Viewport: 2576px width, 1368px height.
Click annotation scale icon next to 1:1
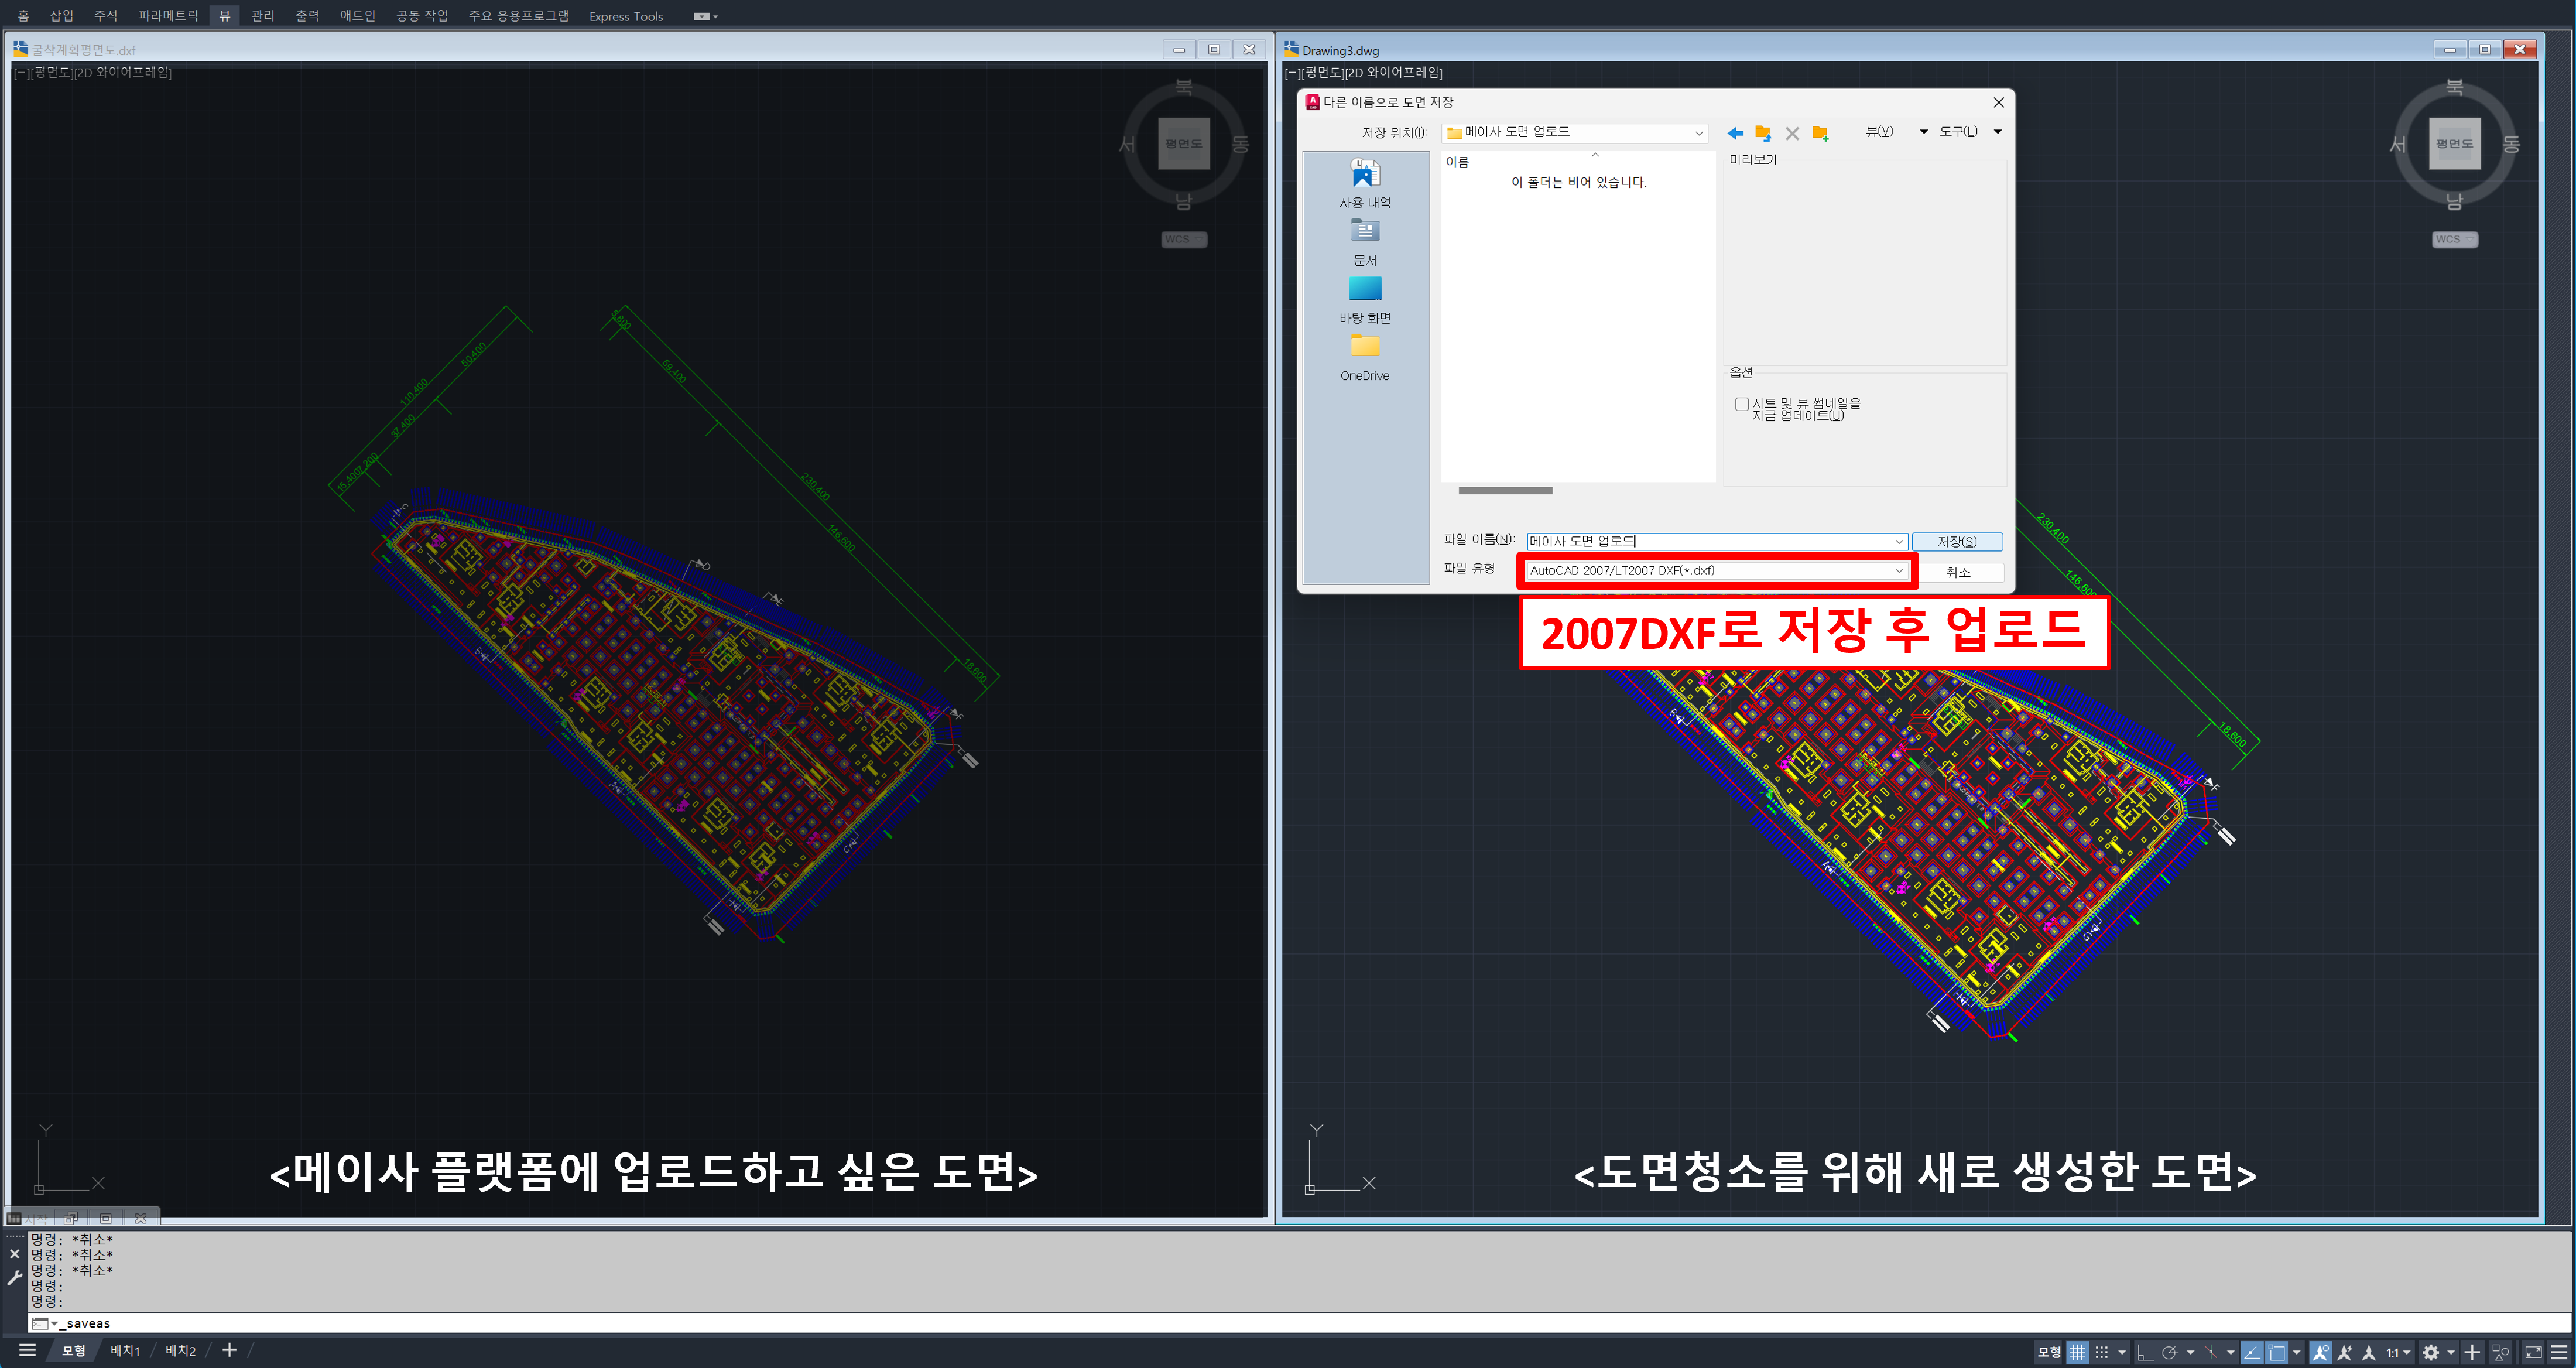[2369, 1353]
